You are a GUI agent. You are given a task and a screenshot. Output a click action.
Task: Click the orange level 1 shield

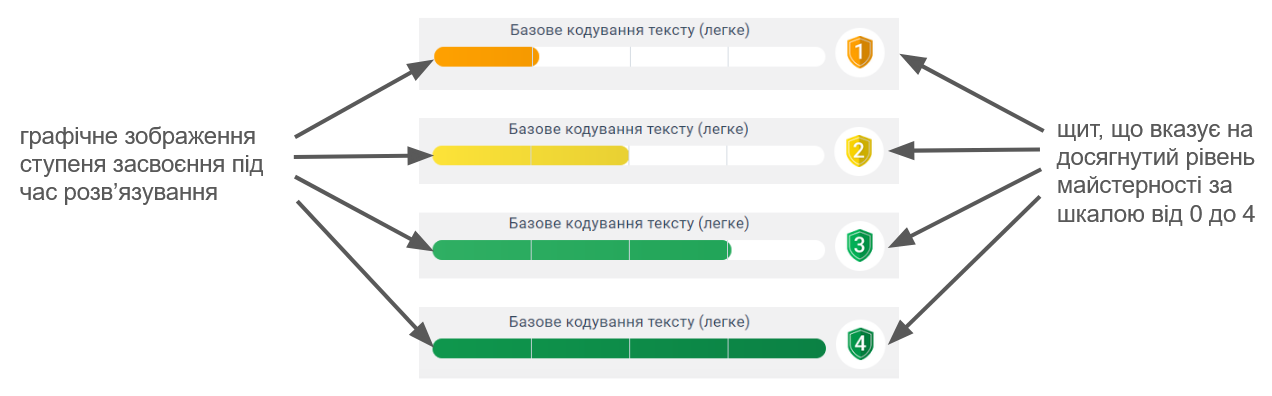click(860, 53)
